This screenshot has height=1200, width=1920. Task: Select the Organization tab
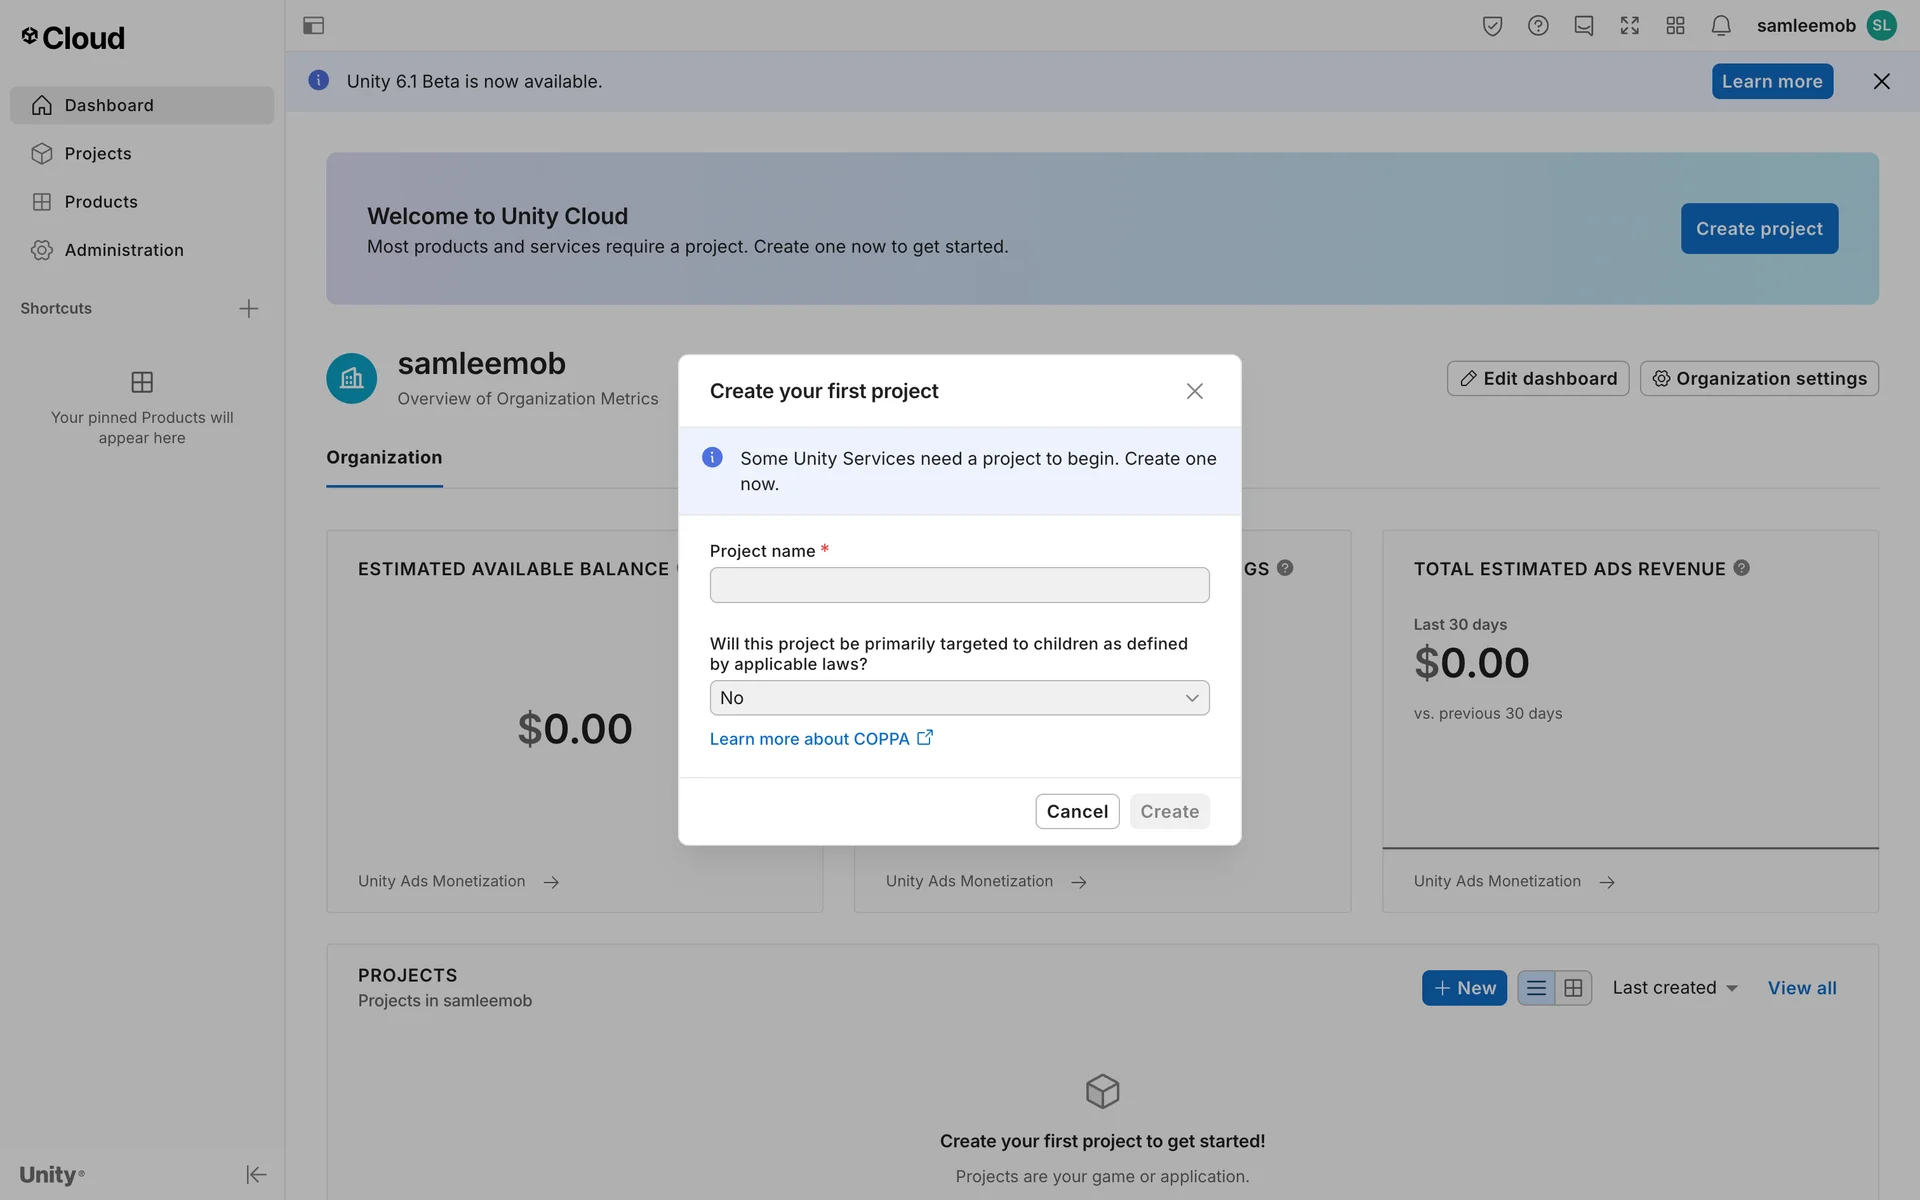384,458
